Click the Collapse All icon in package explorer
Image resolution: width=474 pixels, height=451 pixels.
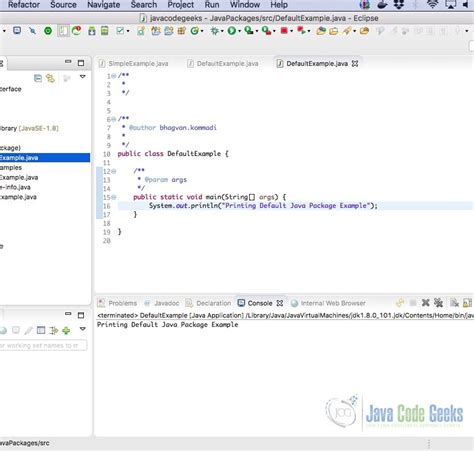(38, 78)
